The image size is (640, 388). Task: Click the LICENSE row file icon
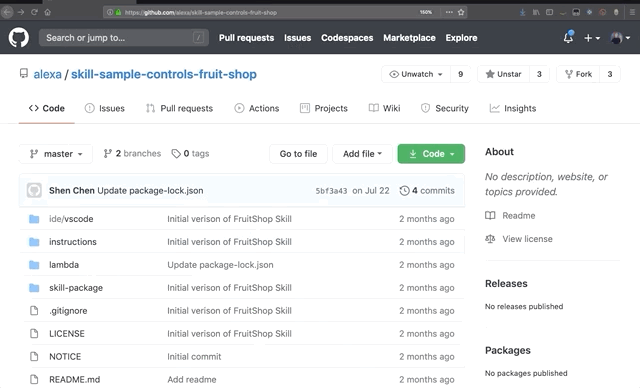[x=34, y=334]
